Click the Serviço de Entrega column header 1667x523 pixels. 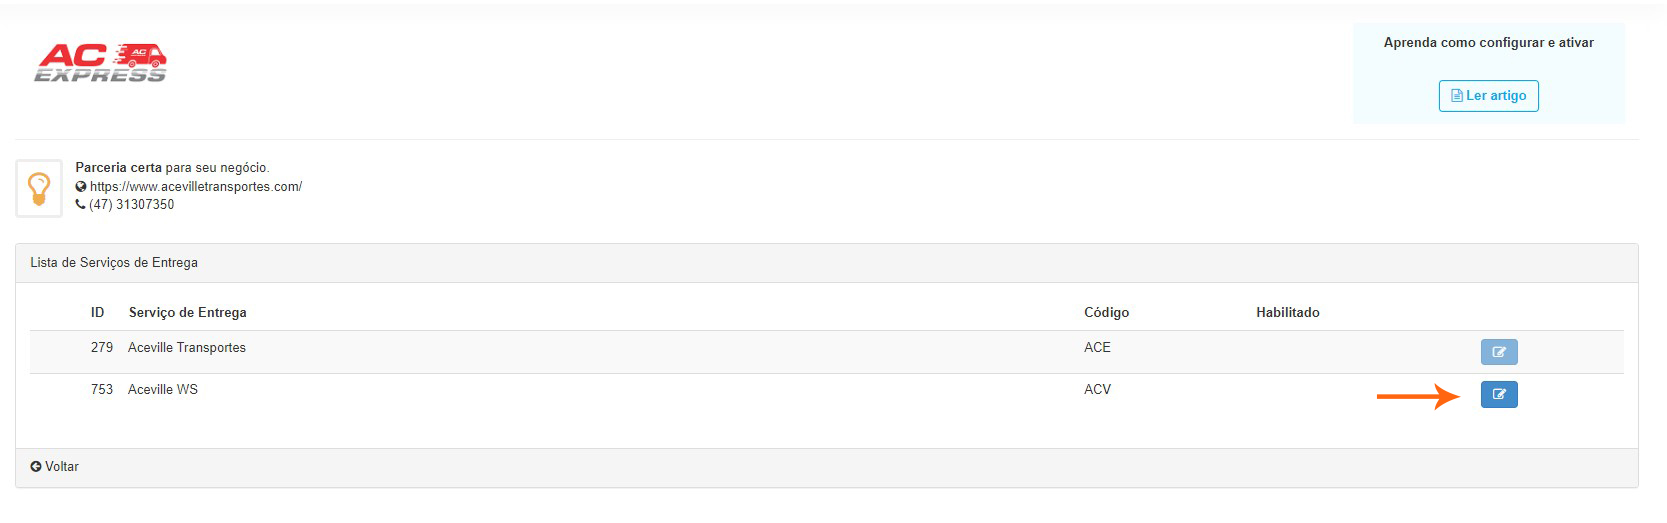pos(187,313)
